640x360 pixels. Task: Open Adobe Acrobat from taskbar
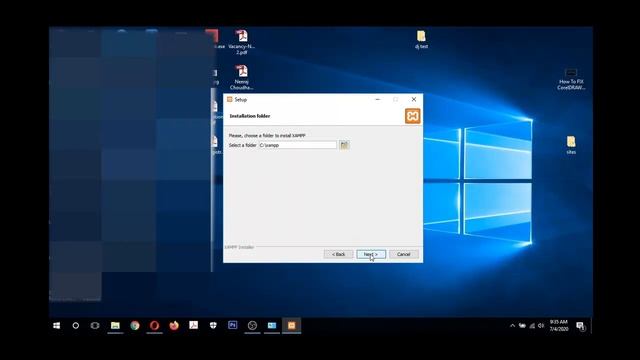click(x=193, y=325)
